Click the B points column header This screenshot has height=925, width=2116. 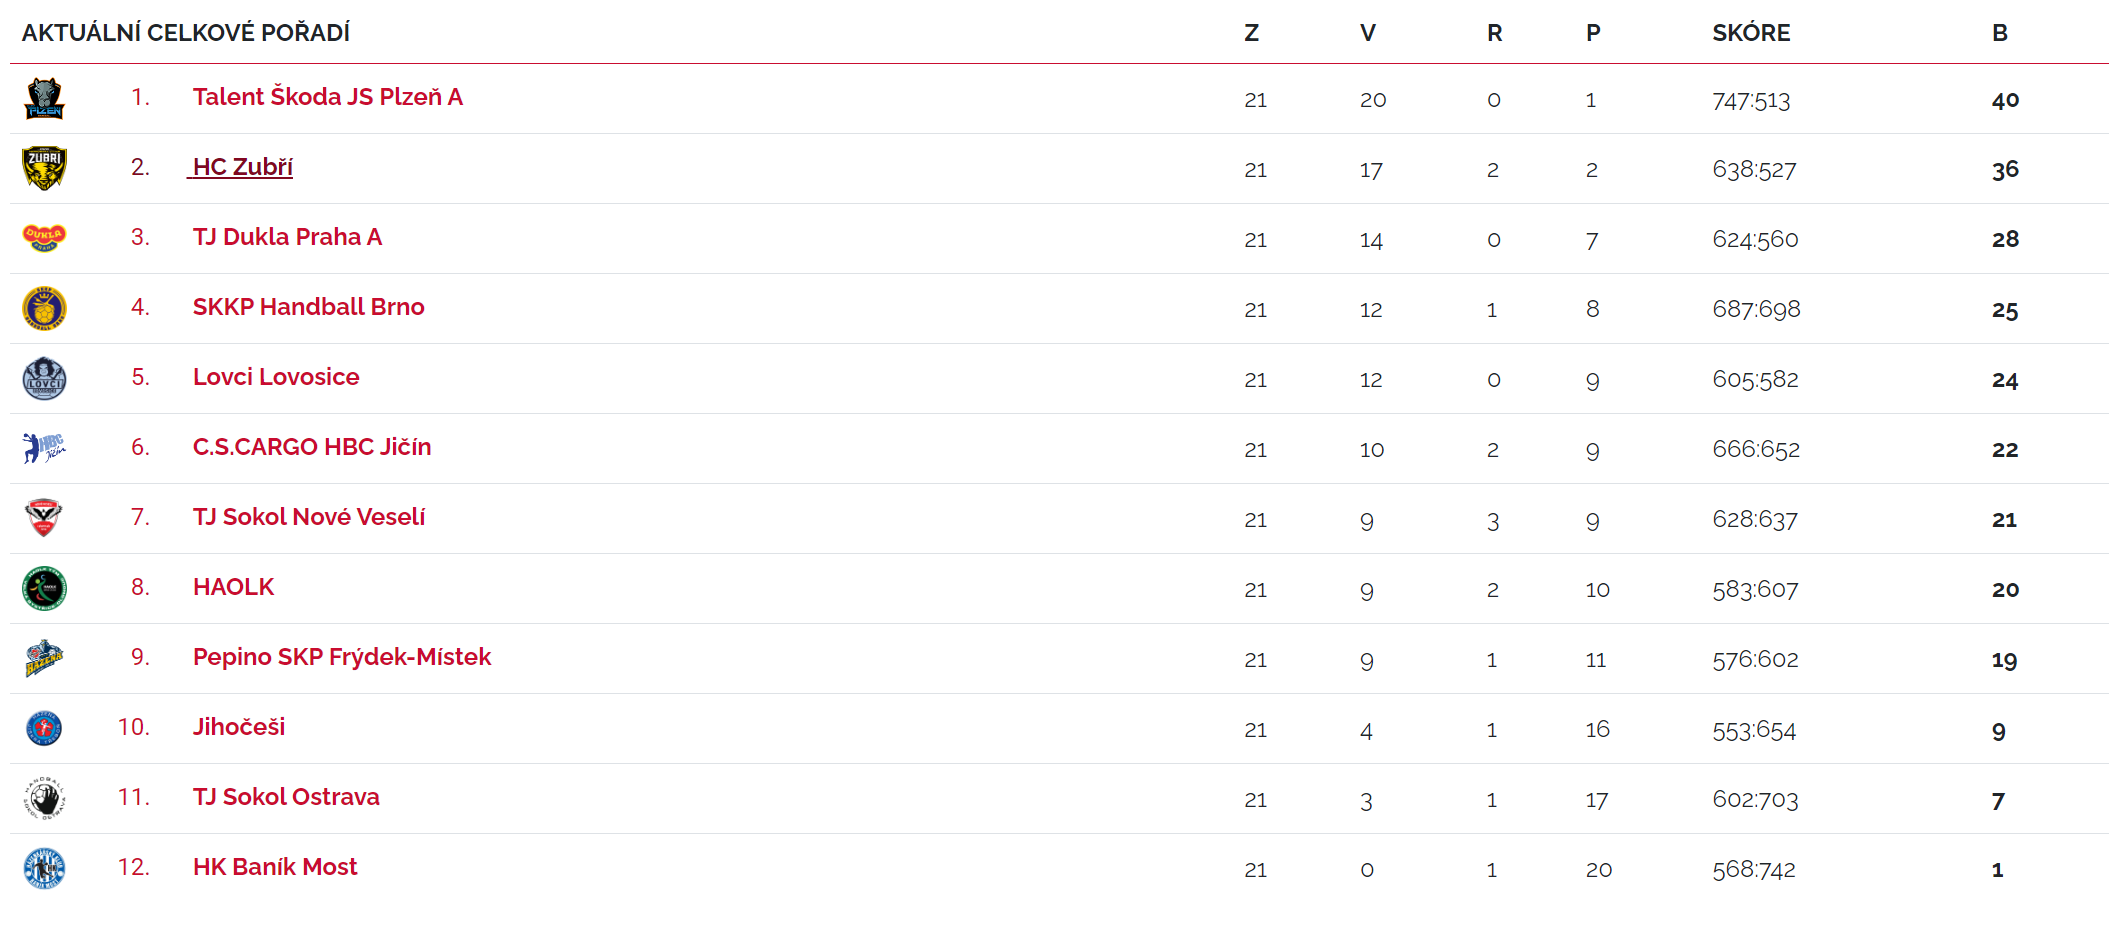coord(2000,33)
